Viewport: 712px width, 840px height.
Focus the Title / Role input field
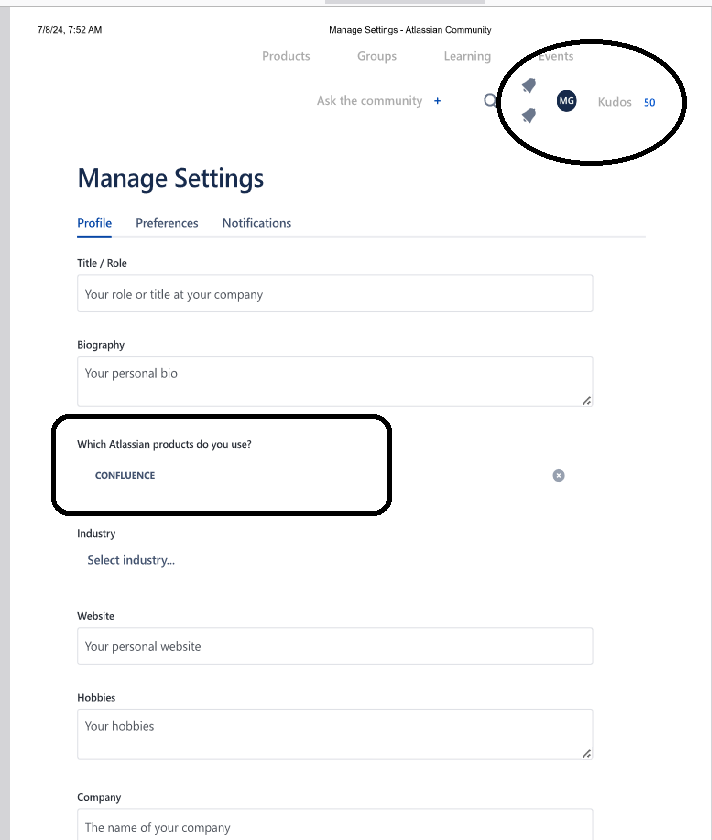click(335, 293)
